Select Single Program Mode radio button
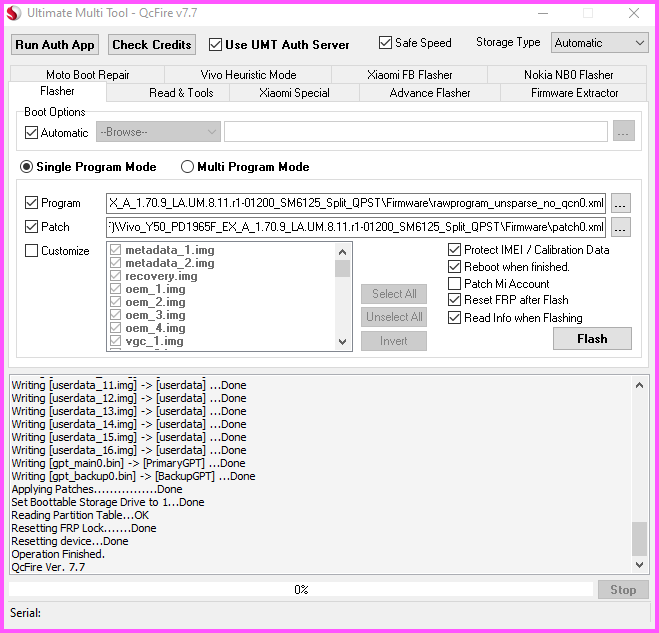This screenshot has height=633, width=659. [x=26, y=167]
